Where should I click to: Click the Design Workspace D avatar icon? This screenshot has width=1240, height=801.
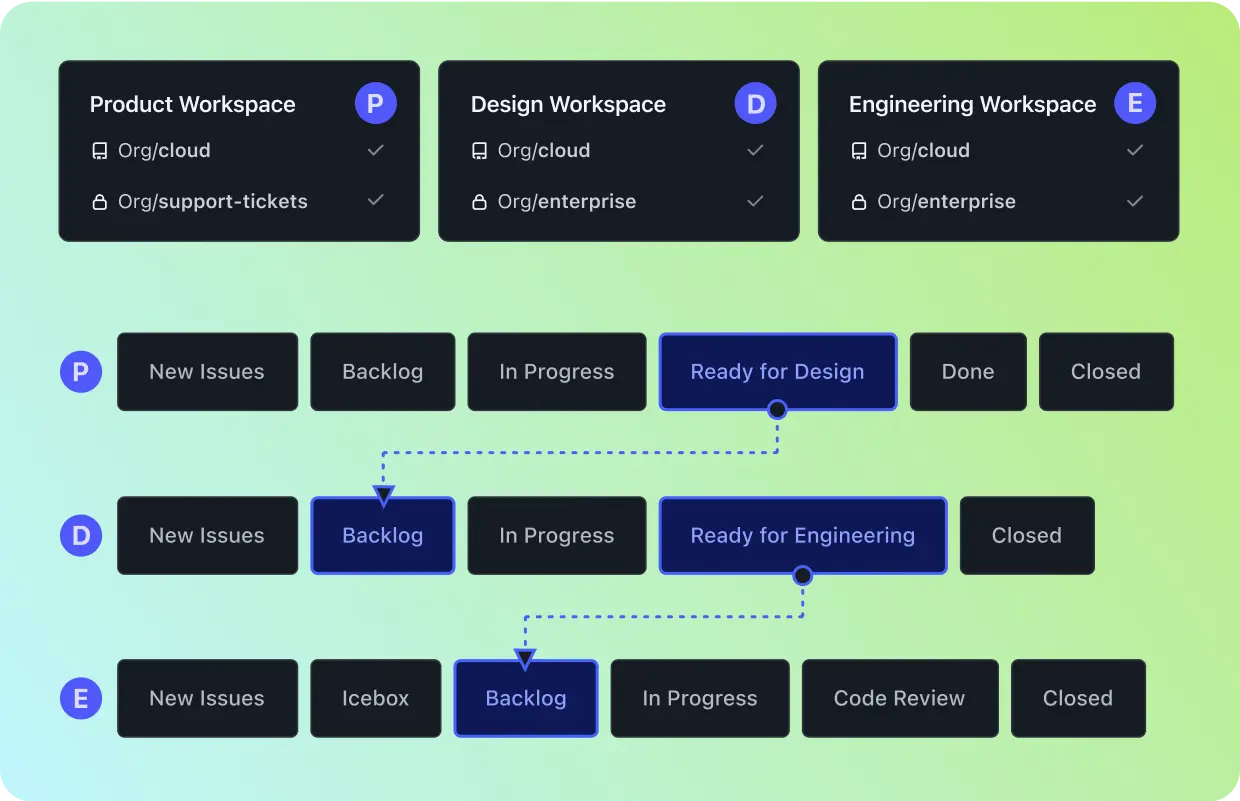(x=755, y=102)
